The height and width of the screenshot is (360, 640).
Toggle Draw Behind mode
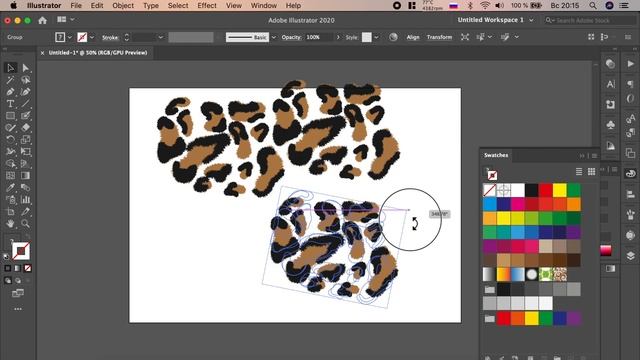(x=18, y=280)
